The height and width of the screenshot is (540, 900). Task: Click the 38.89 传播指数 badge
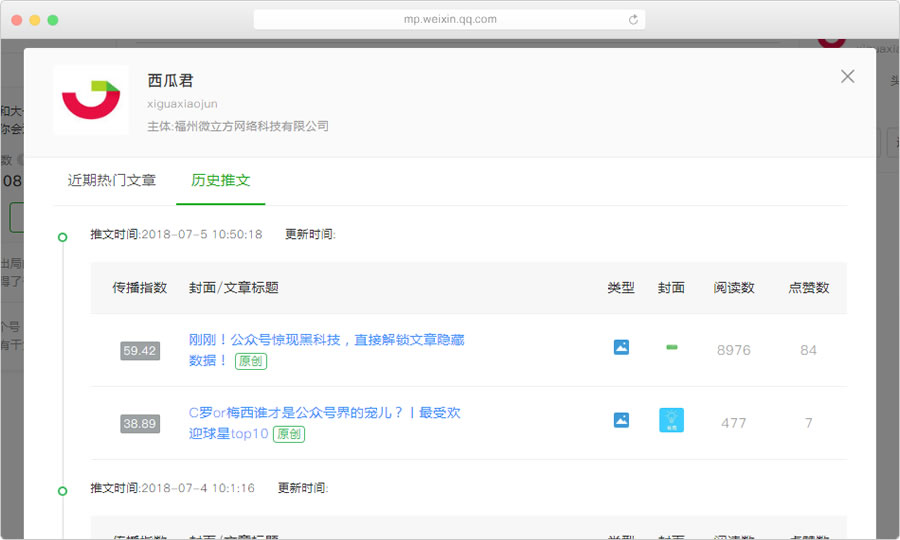(140, 424)
